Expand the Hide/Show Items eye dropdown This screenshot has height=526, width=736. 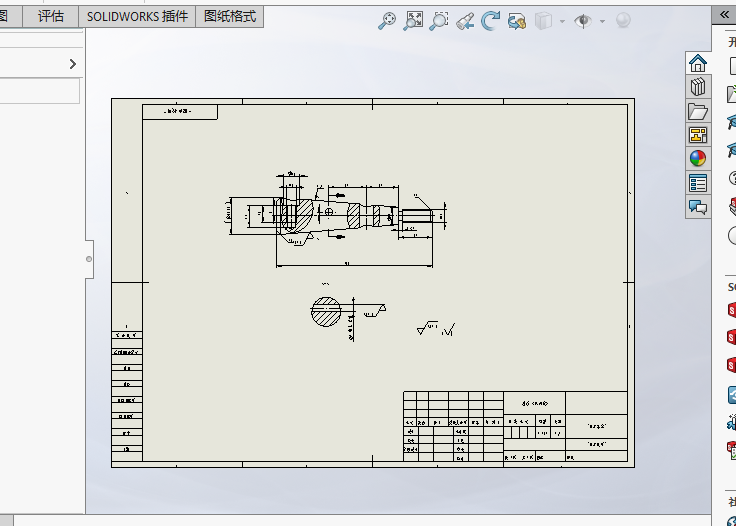click(x=602, y=21)
